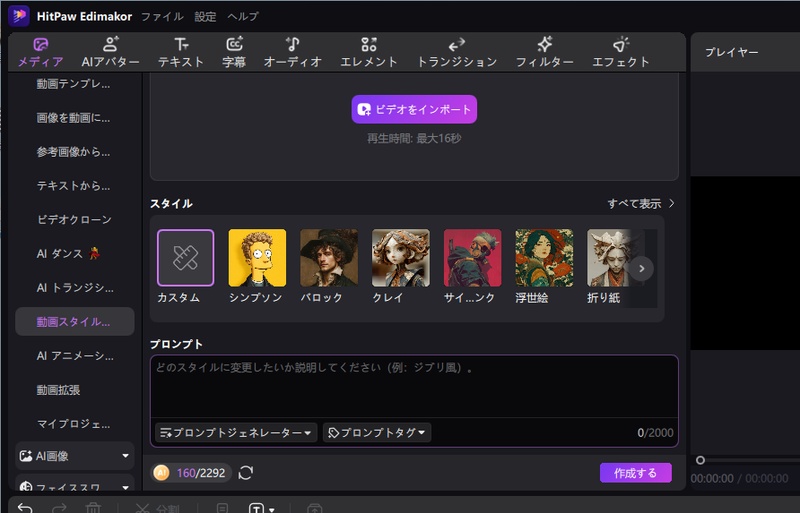Select 画像を動画に... in sidebar
Screen dimensions: 800x513
(73, 118)
